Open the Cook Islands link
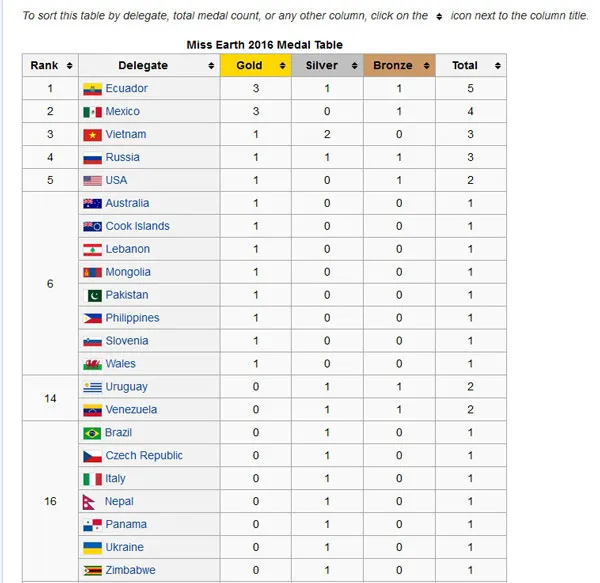The height and width of the screenshot is (583, 600). click(138, 227)
